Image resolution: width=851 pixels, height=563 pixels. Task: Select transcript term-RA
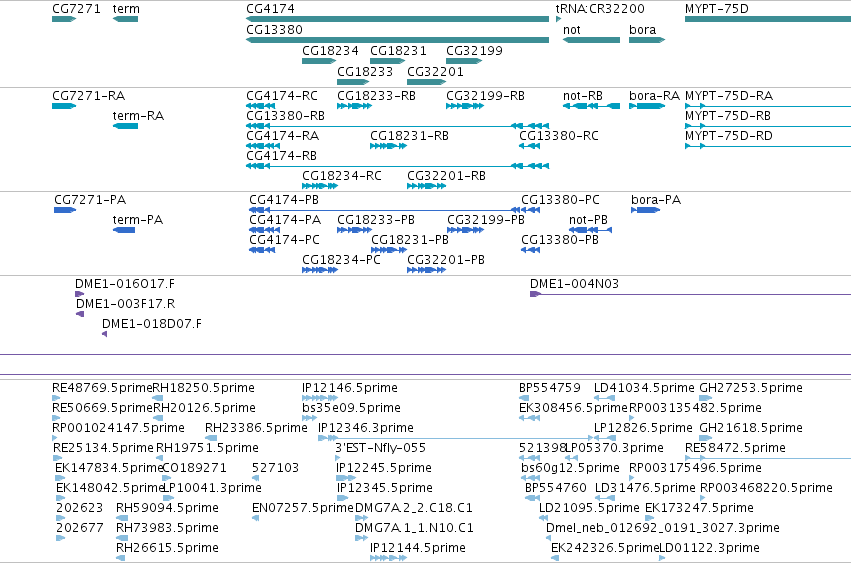click(x=125, y=126)
